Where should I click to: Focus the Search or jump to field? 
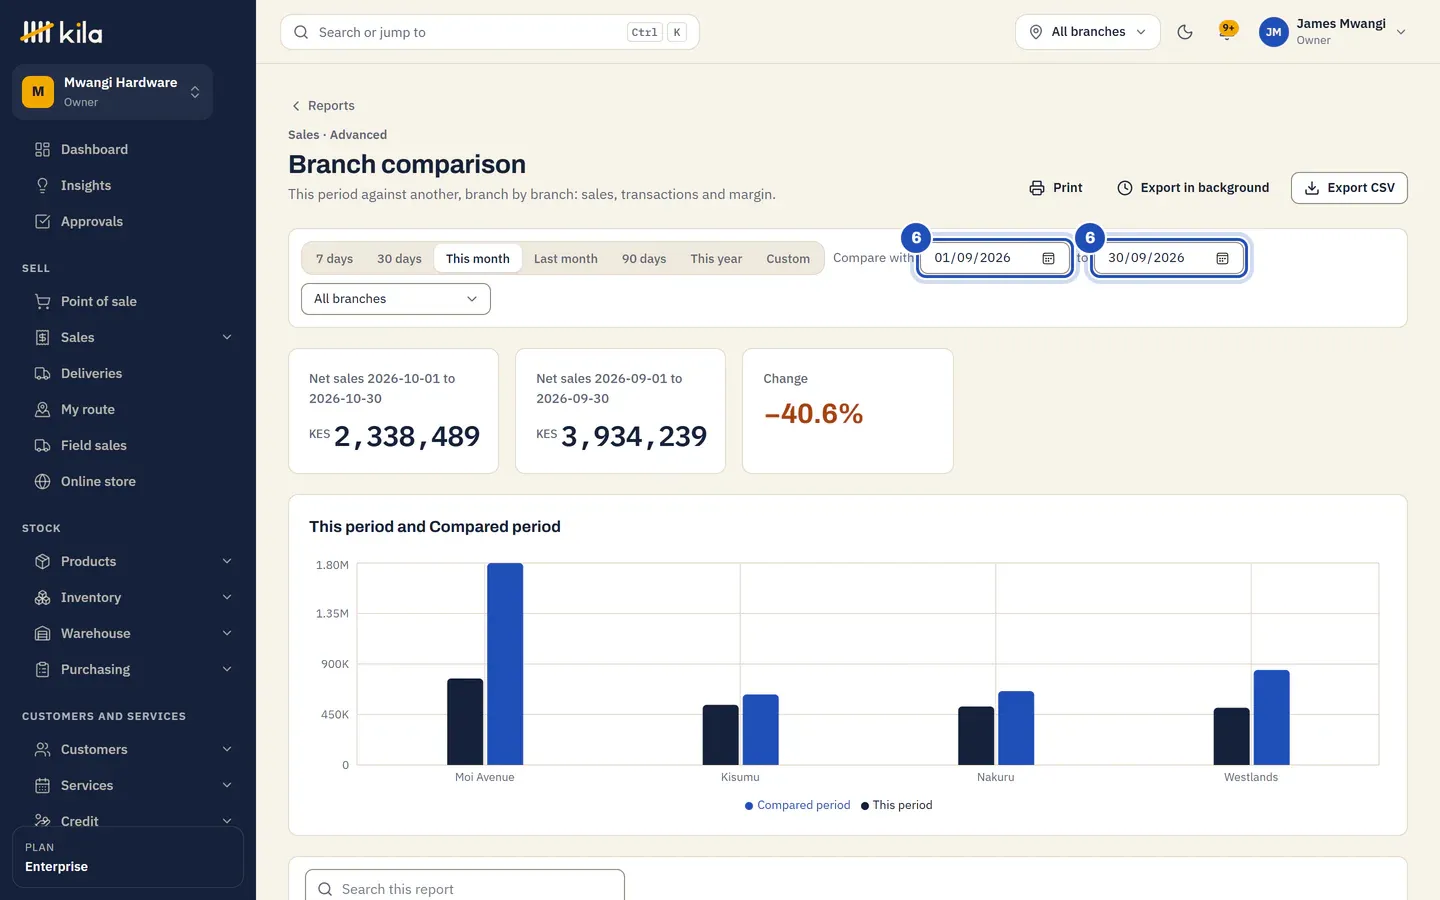[x=490, y=32]
